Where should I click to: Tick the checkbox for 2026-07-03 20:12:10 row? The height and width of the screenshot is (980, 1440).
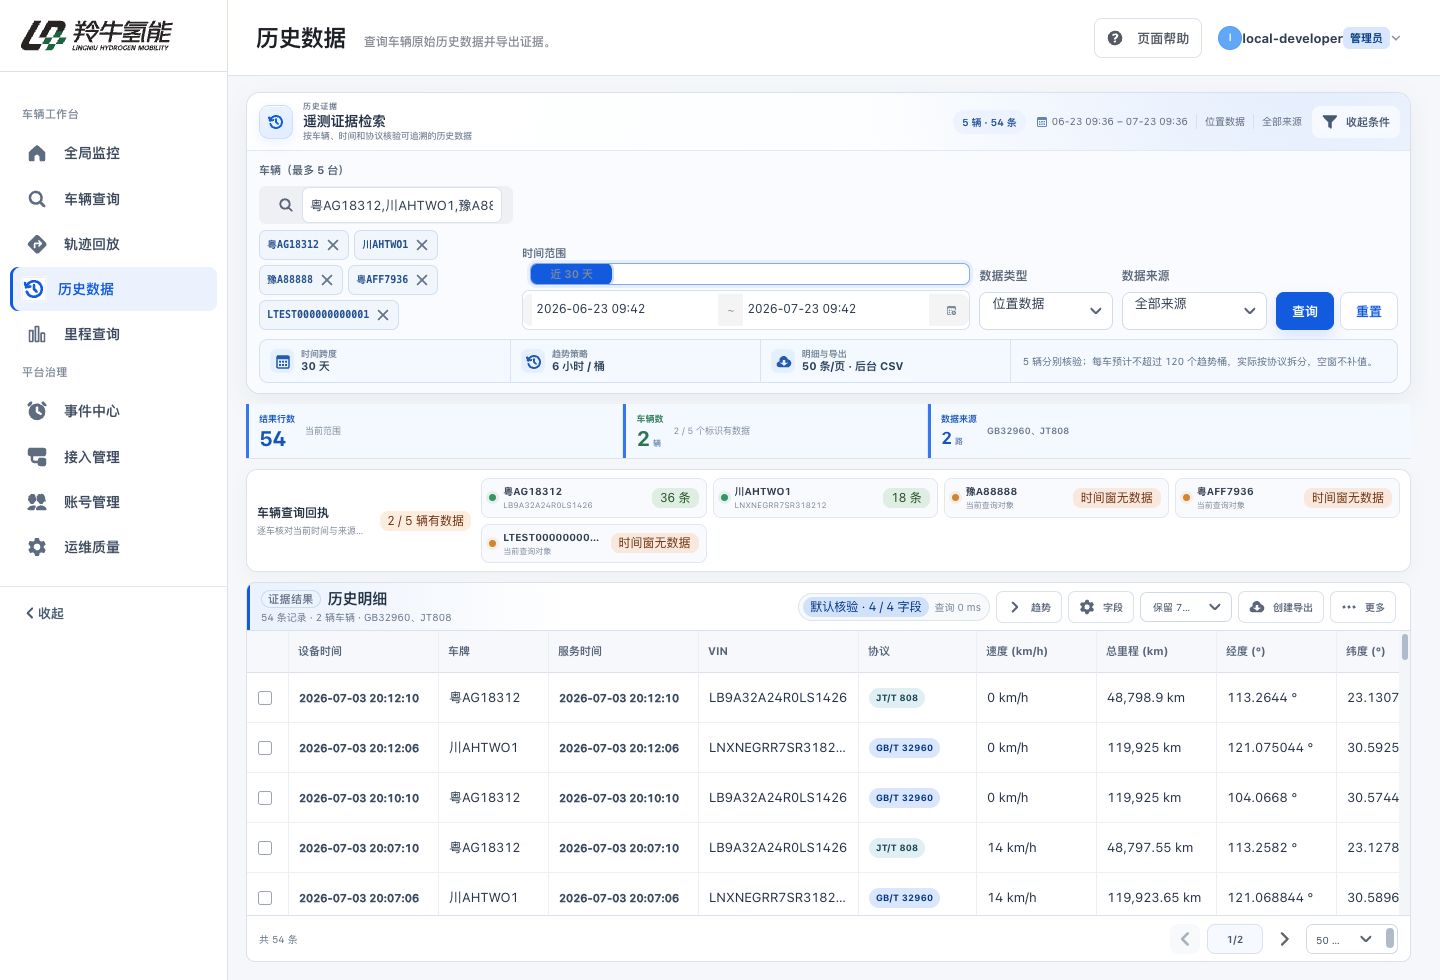pyautogui.click(x=265, y=698)
